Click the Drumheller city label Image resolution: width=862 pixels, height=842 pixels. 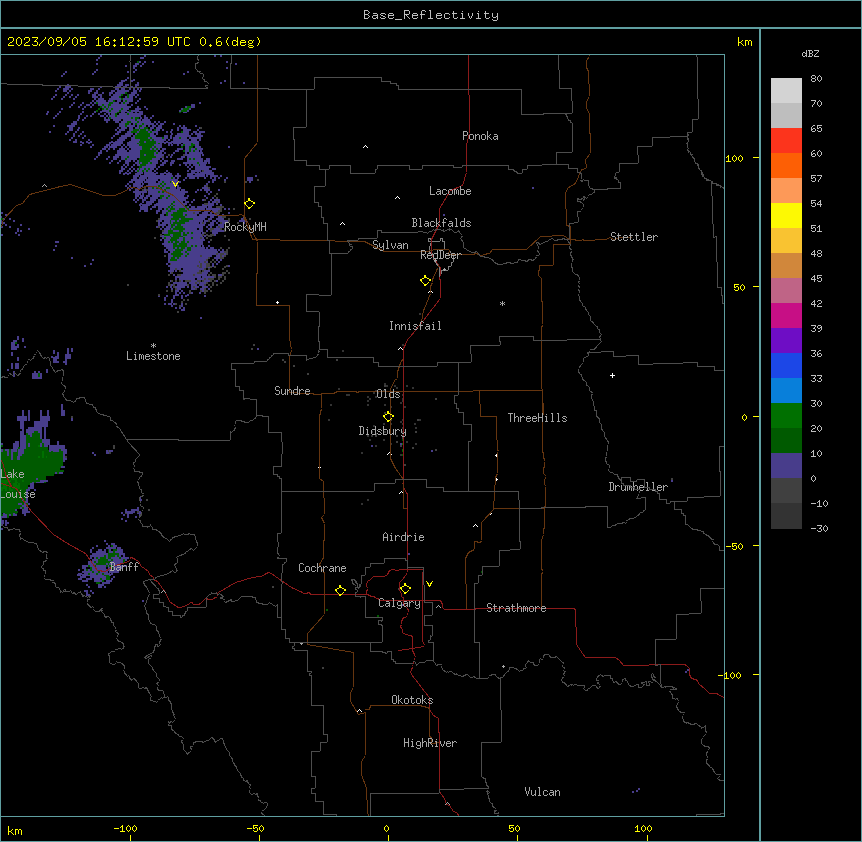click(x=638, y=487)
